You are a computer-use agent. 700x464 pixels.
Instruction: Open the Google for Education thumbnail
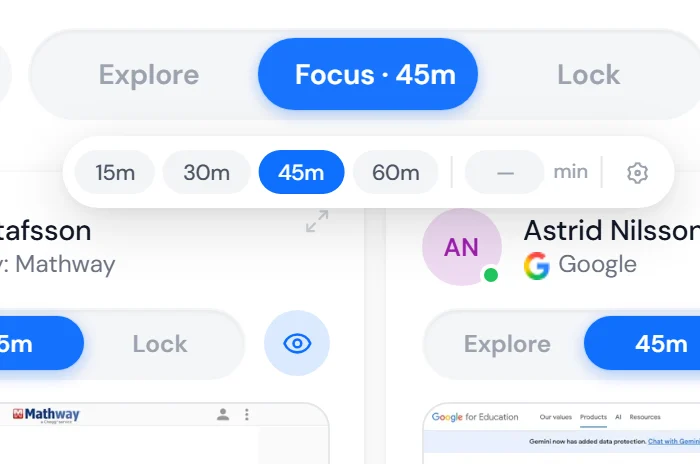(562, 433)
